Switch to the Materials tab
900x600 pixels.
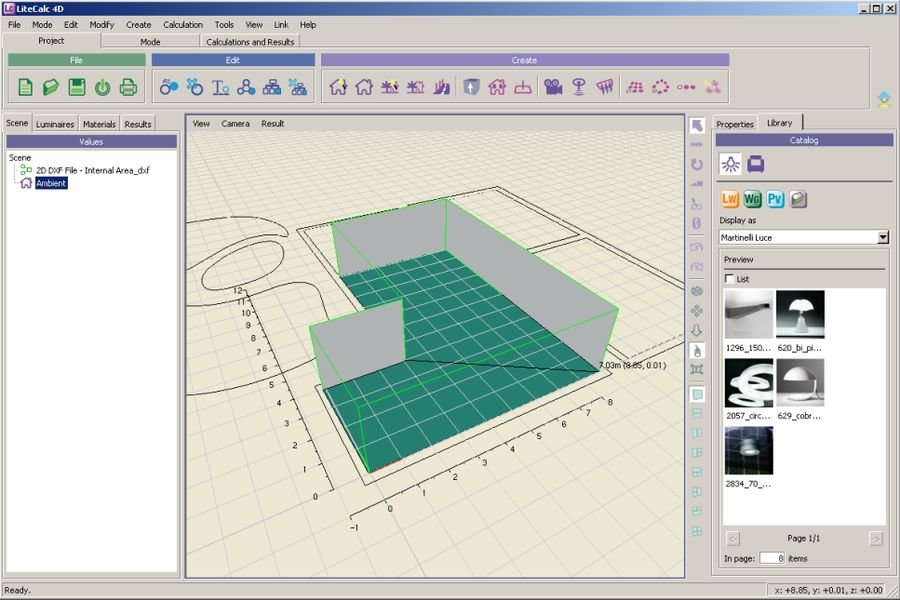point(99,124)
